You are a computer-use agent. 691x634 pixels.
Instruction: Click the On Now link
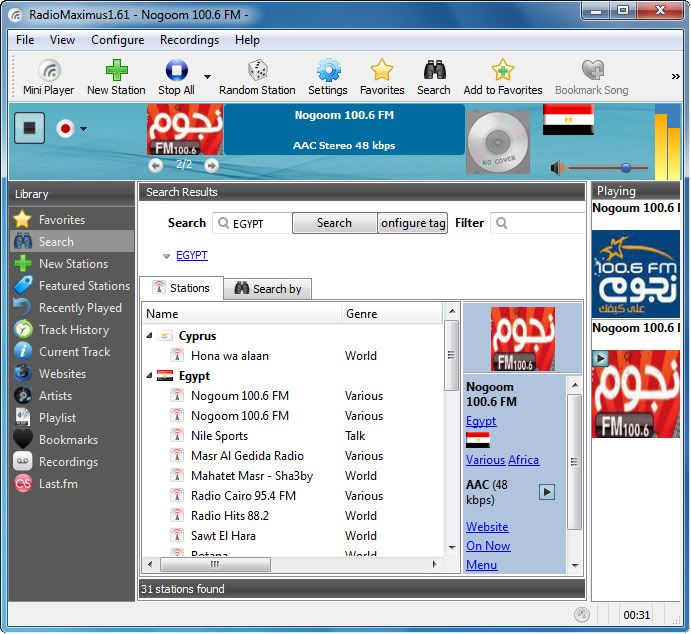(488, 545)
